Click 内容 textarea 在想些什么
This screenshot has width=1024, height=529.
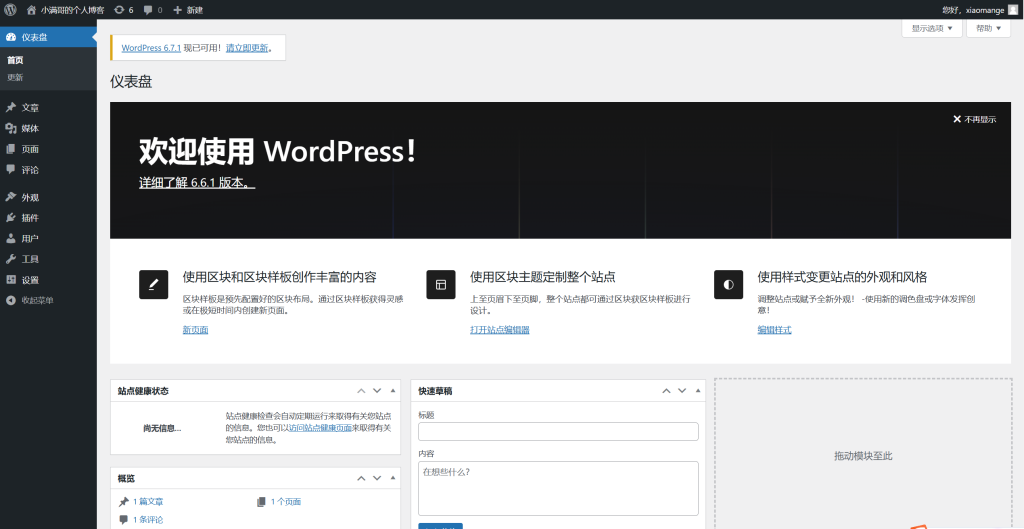click(x=558, y=489)
